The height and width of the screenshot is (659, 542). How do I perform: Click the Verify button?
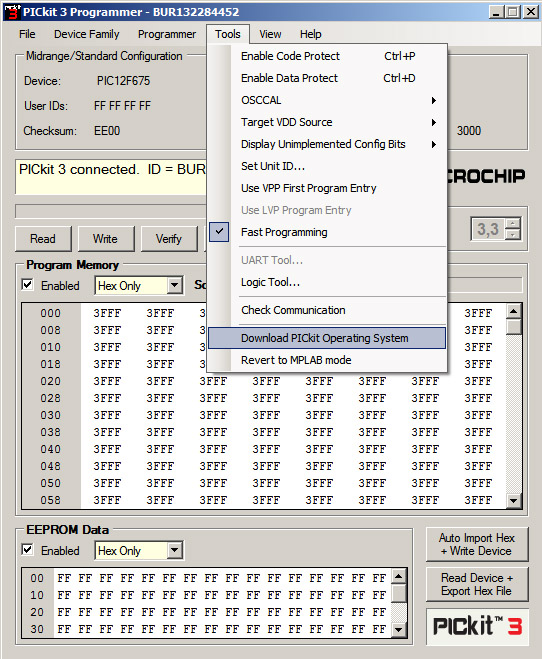(x=168, y=239)
